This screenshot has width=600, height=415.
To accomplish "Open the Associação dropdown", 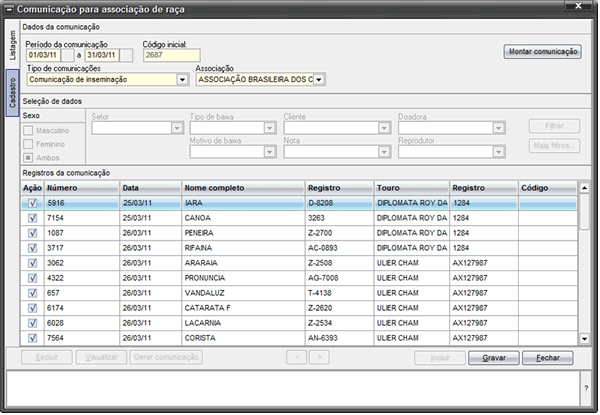I will [x=319, y=80].
